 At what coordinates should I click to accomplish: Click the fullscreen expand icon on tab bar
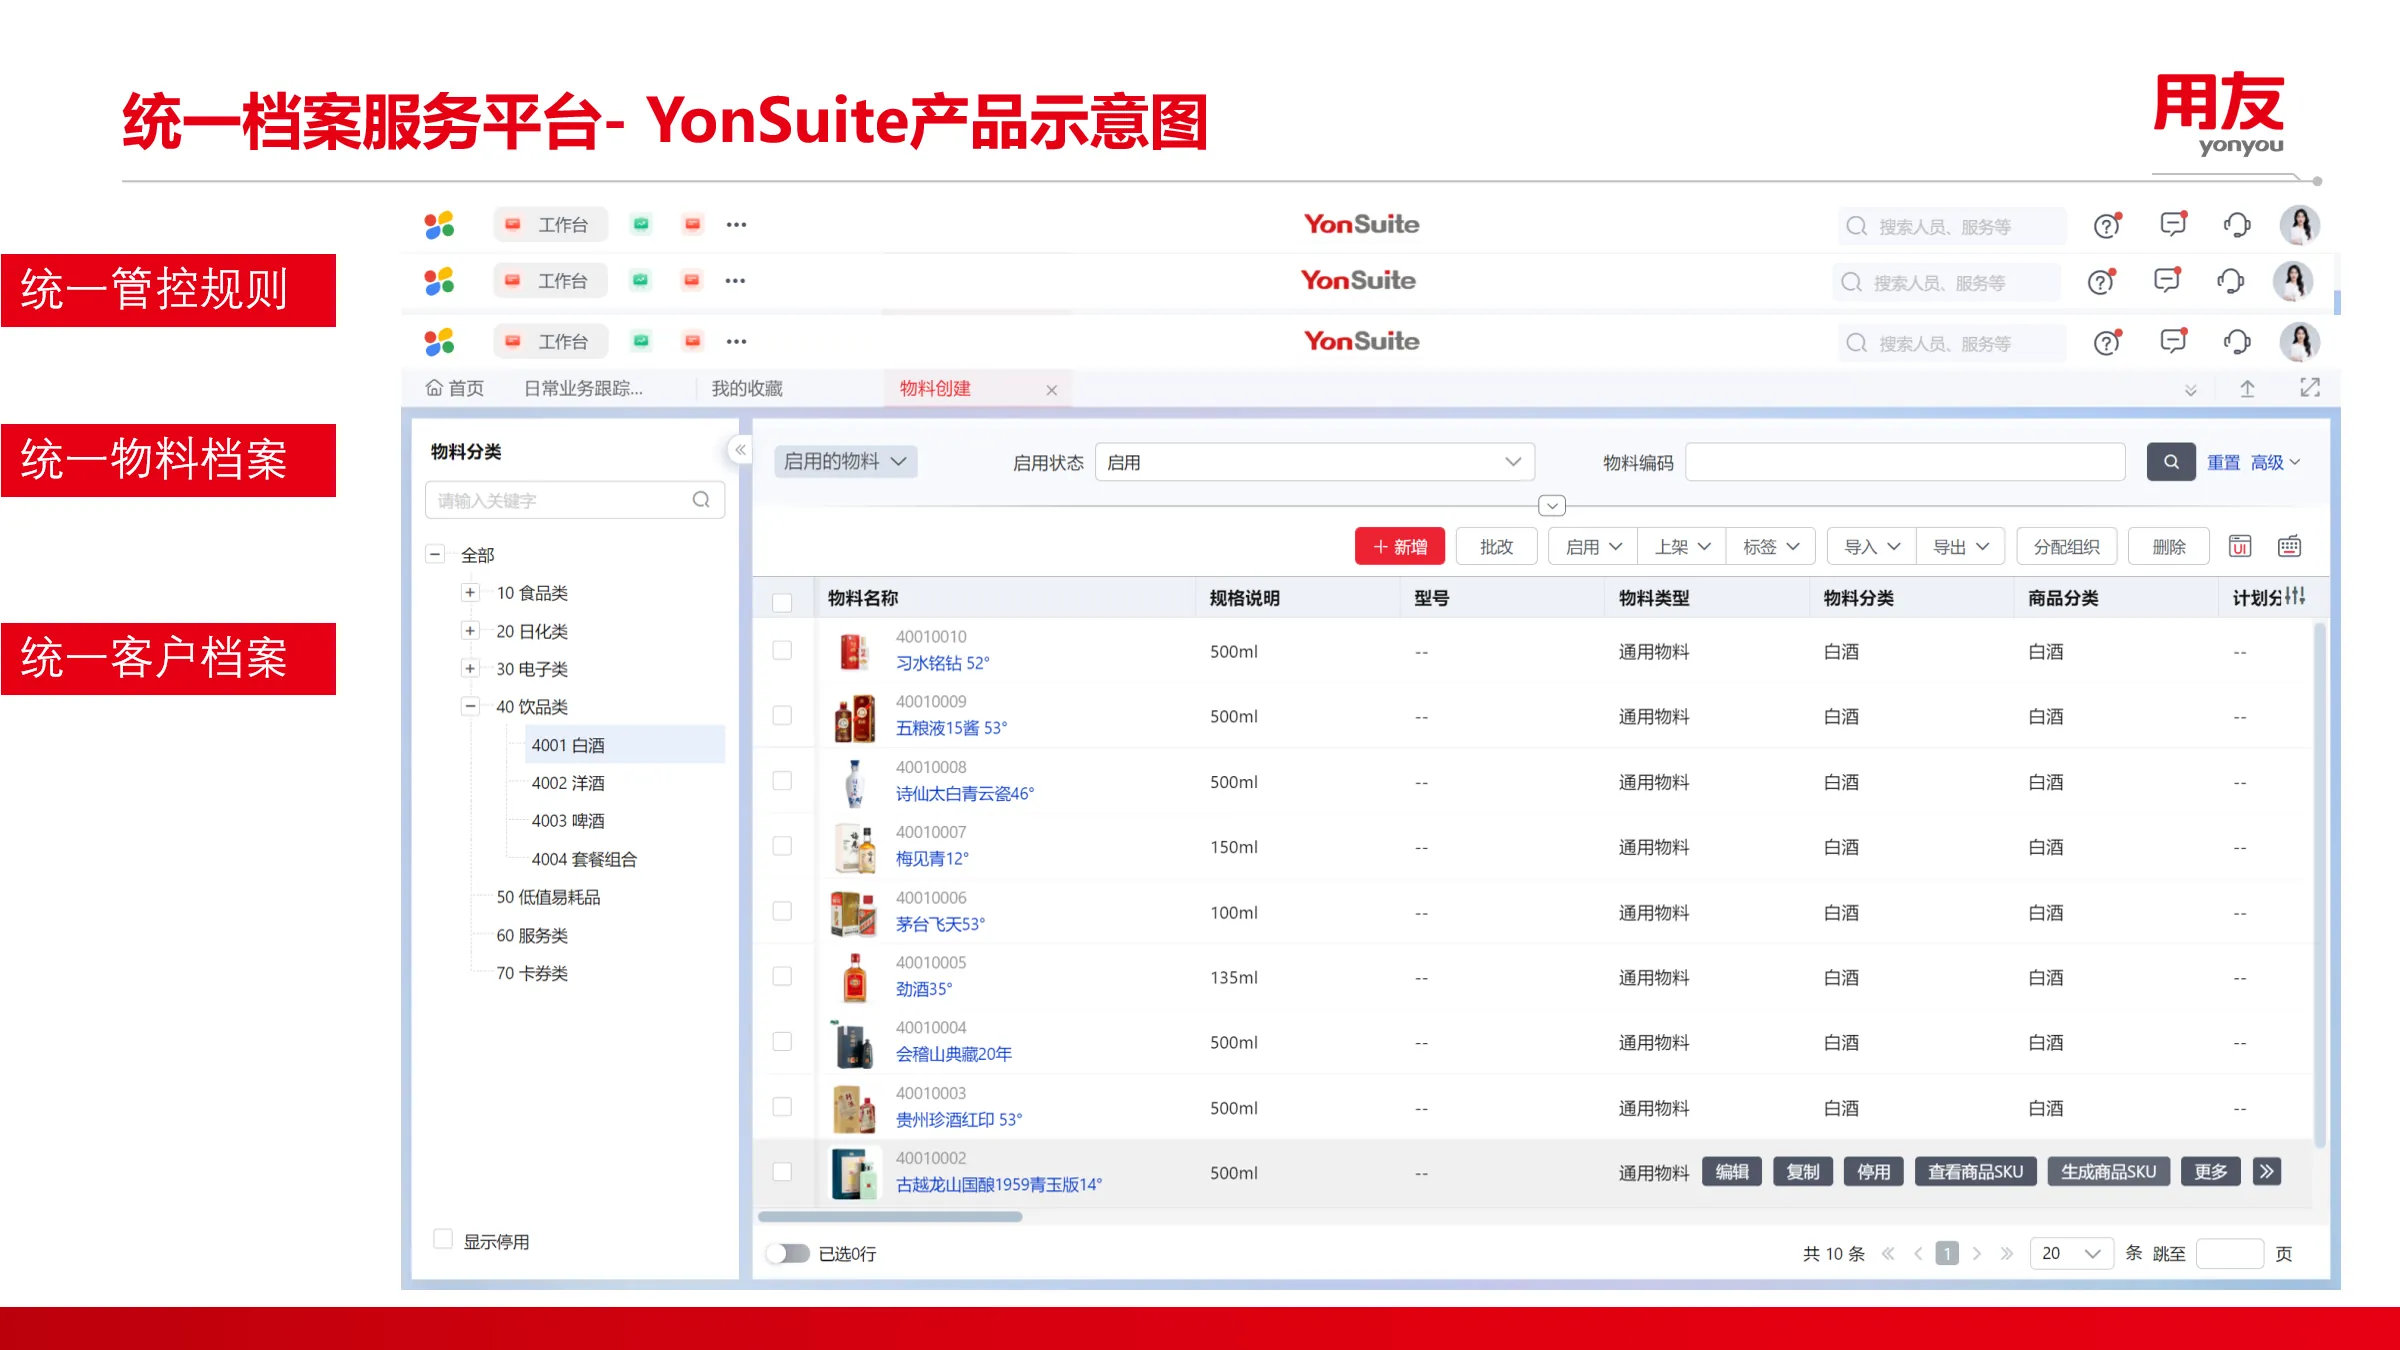pyautogui.click(x=2309, y=388)
